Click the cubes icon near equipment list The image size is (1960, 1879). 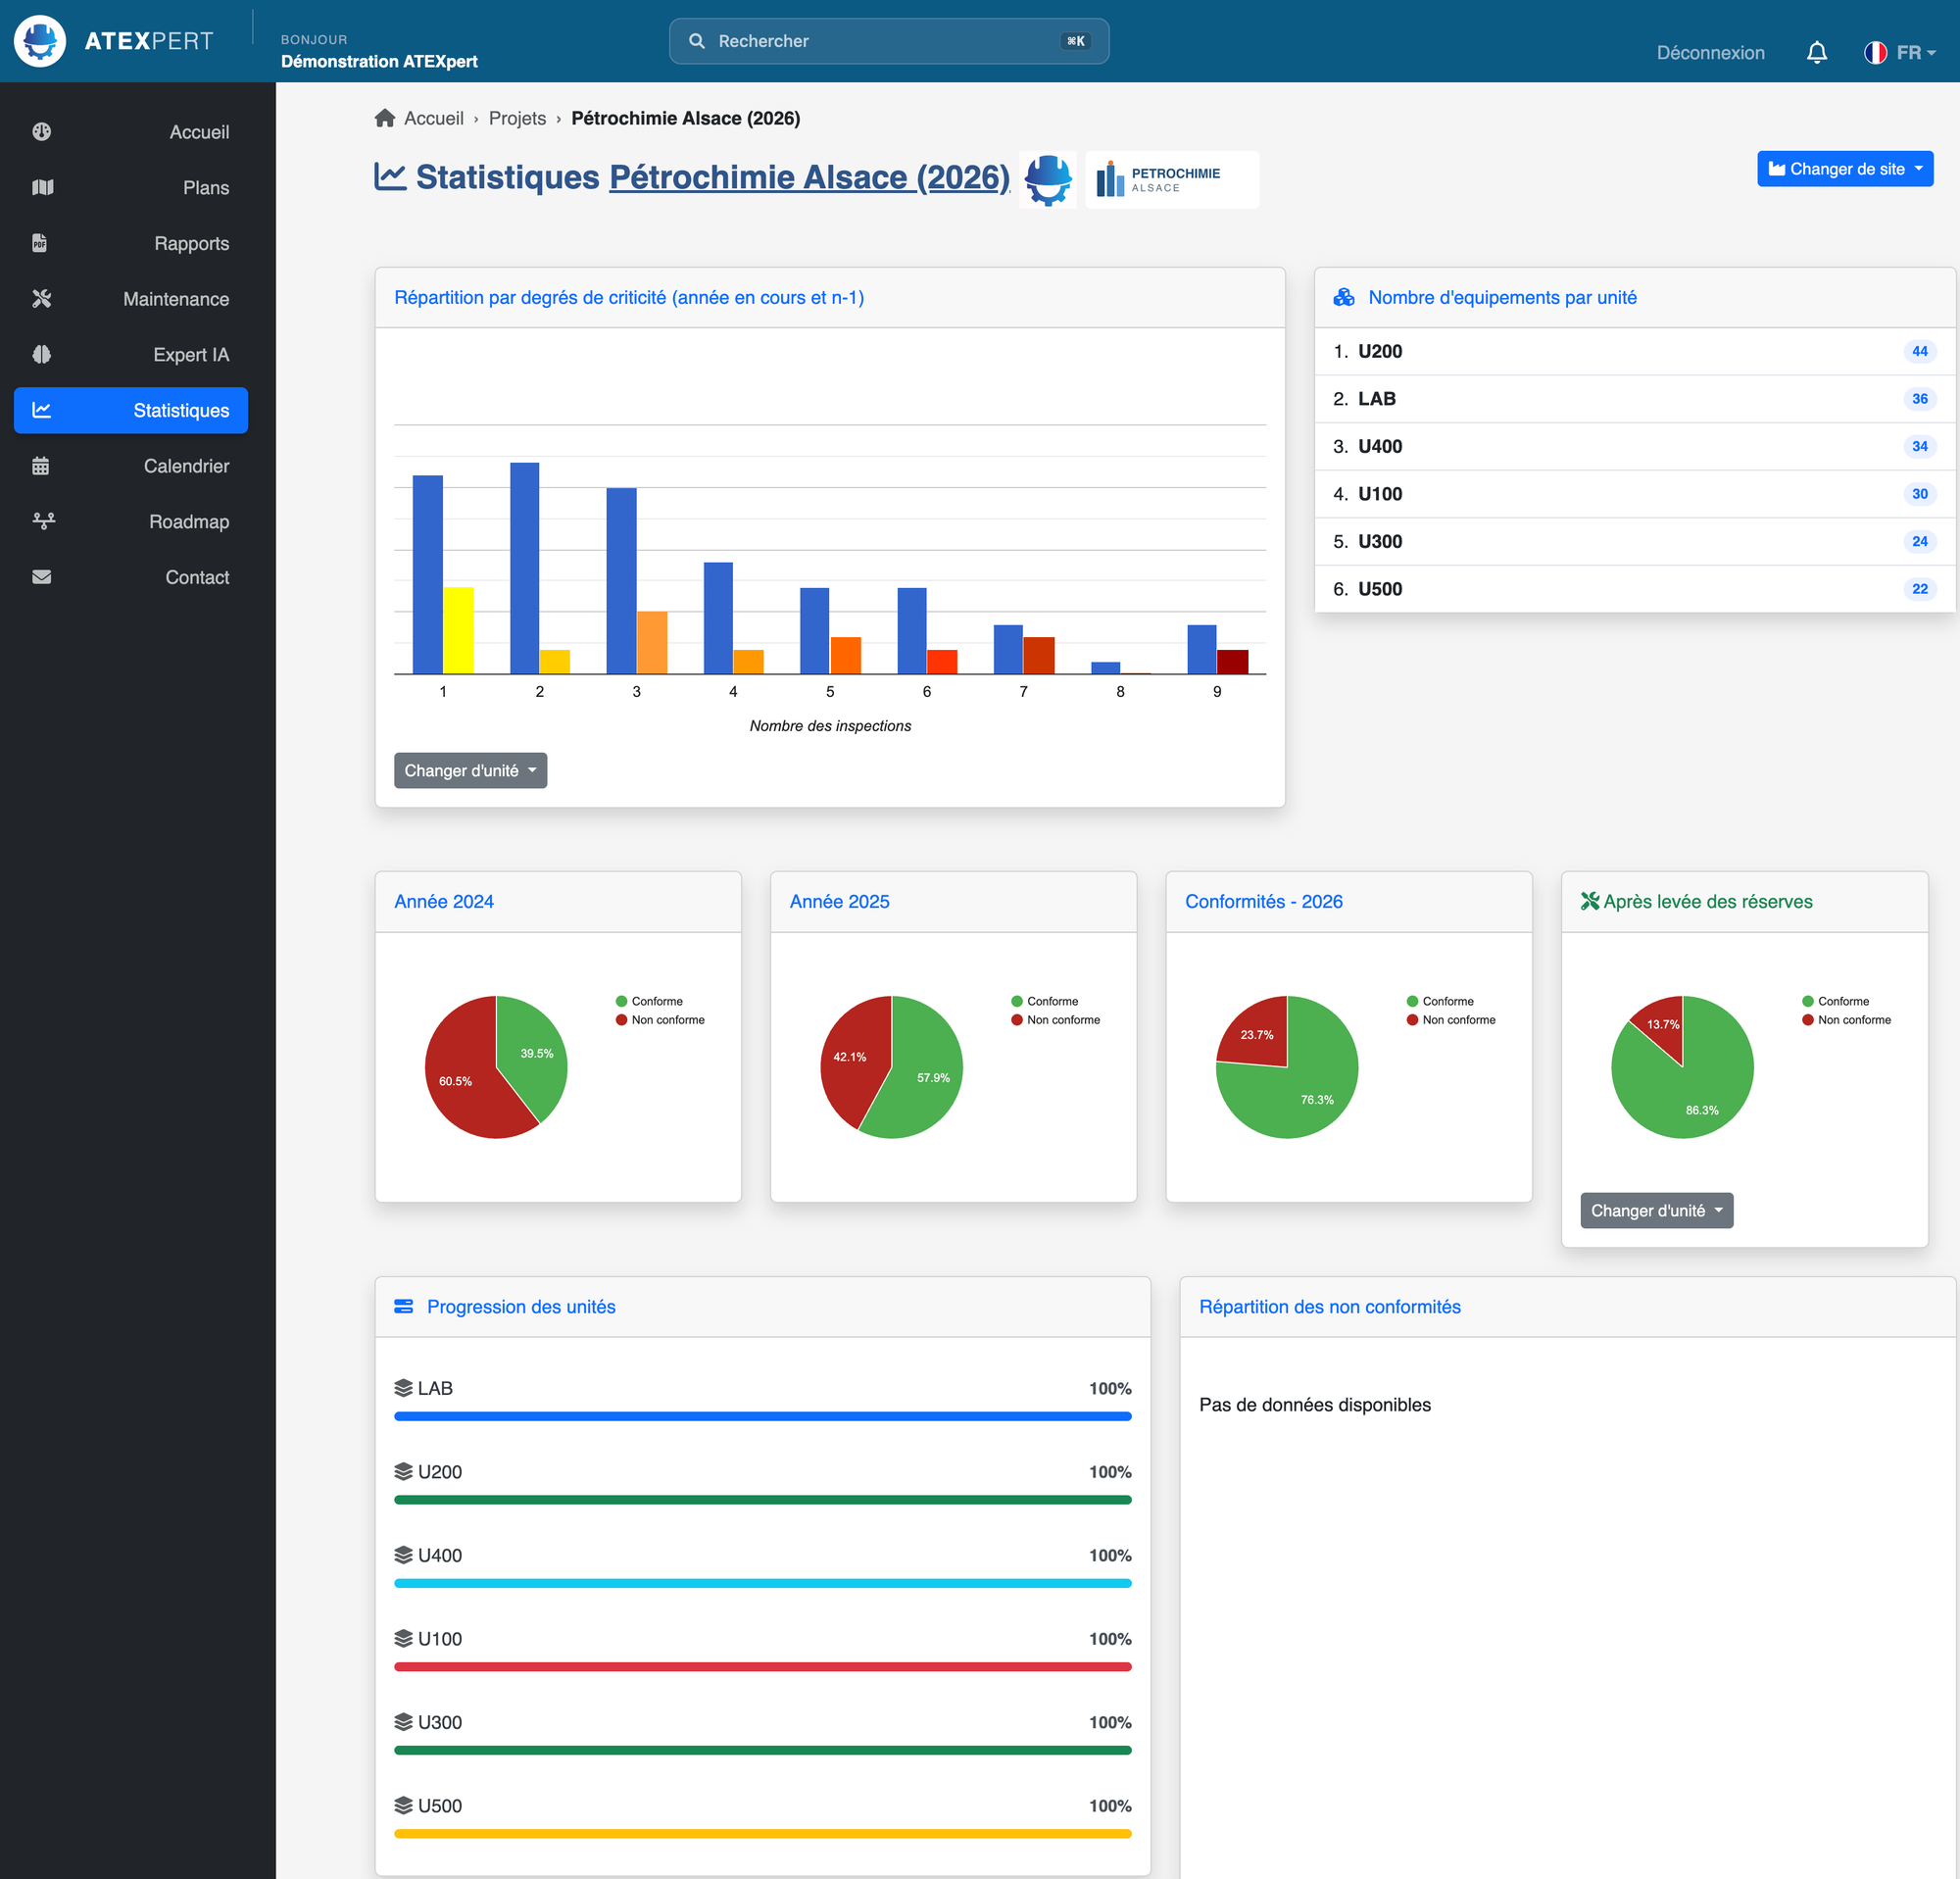1343,297
